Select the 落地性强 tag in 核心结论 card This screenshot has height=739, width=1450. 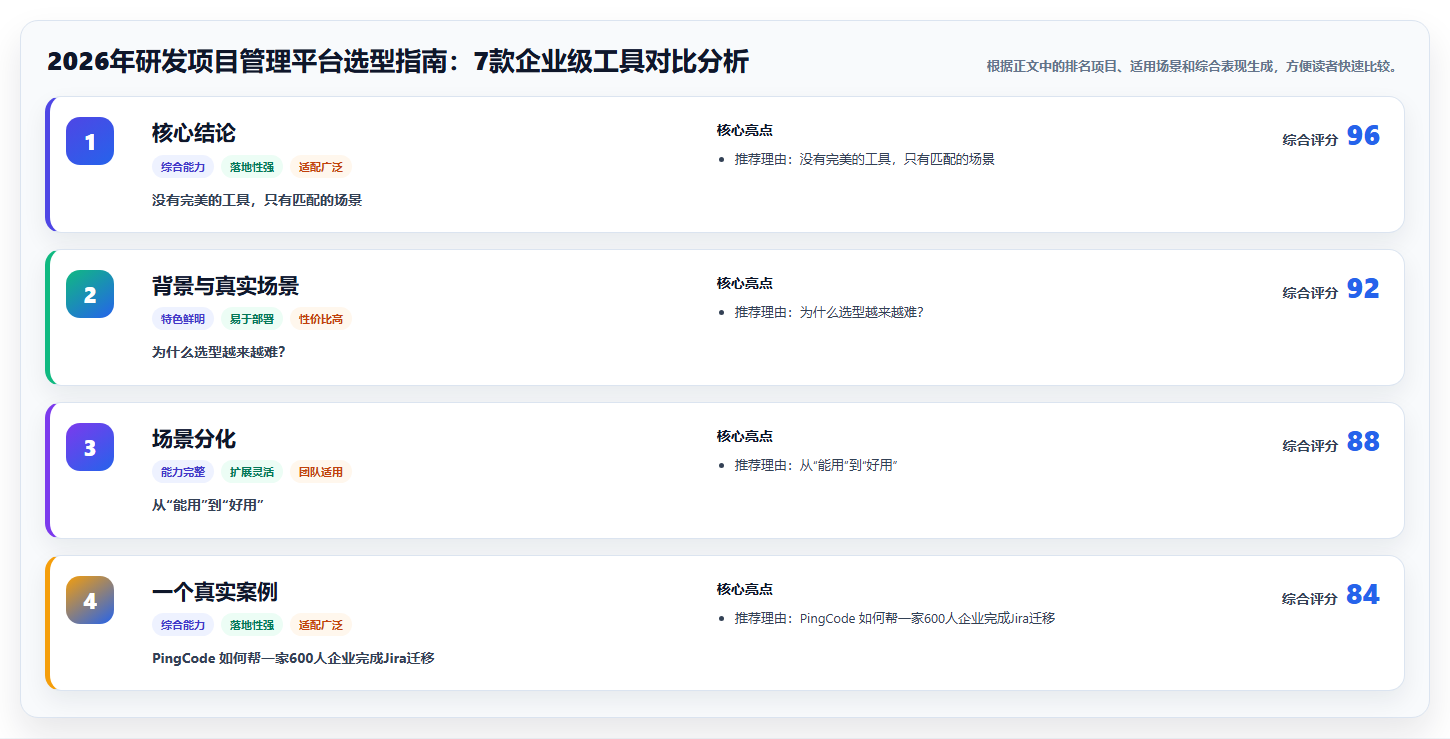tap(252, 167)
